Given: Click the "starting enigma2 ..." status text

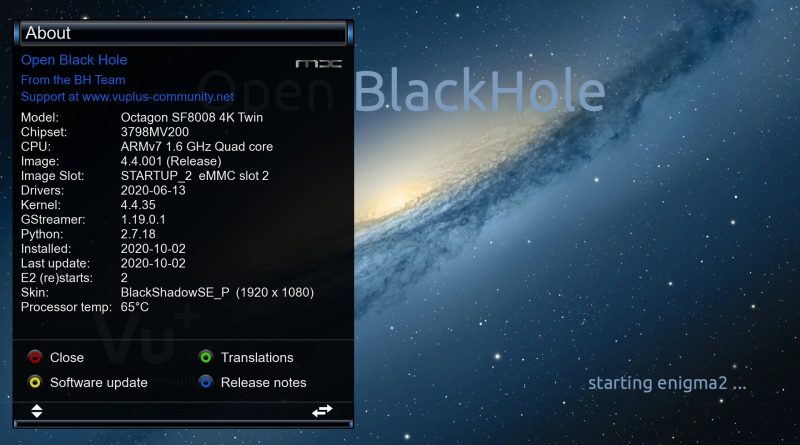Looking at the screenshot, I should [x=666, y=383].
